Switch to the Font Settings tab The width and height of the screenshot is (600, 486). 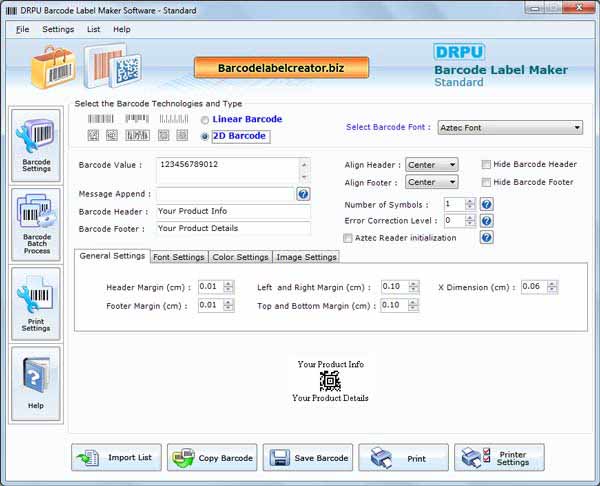click(x=179, y=257)
